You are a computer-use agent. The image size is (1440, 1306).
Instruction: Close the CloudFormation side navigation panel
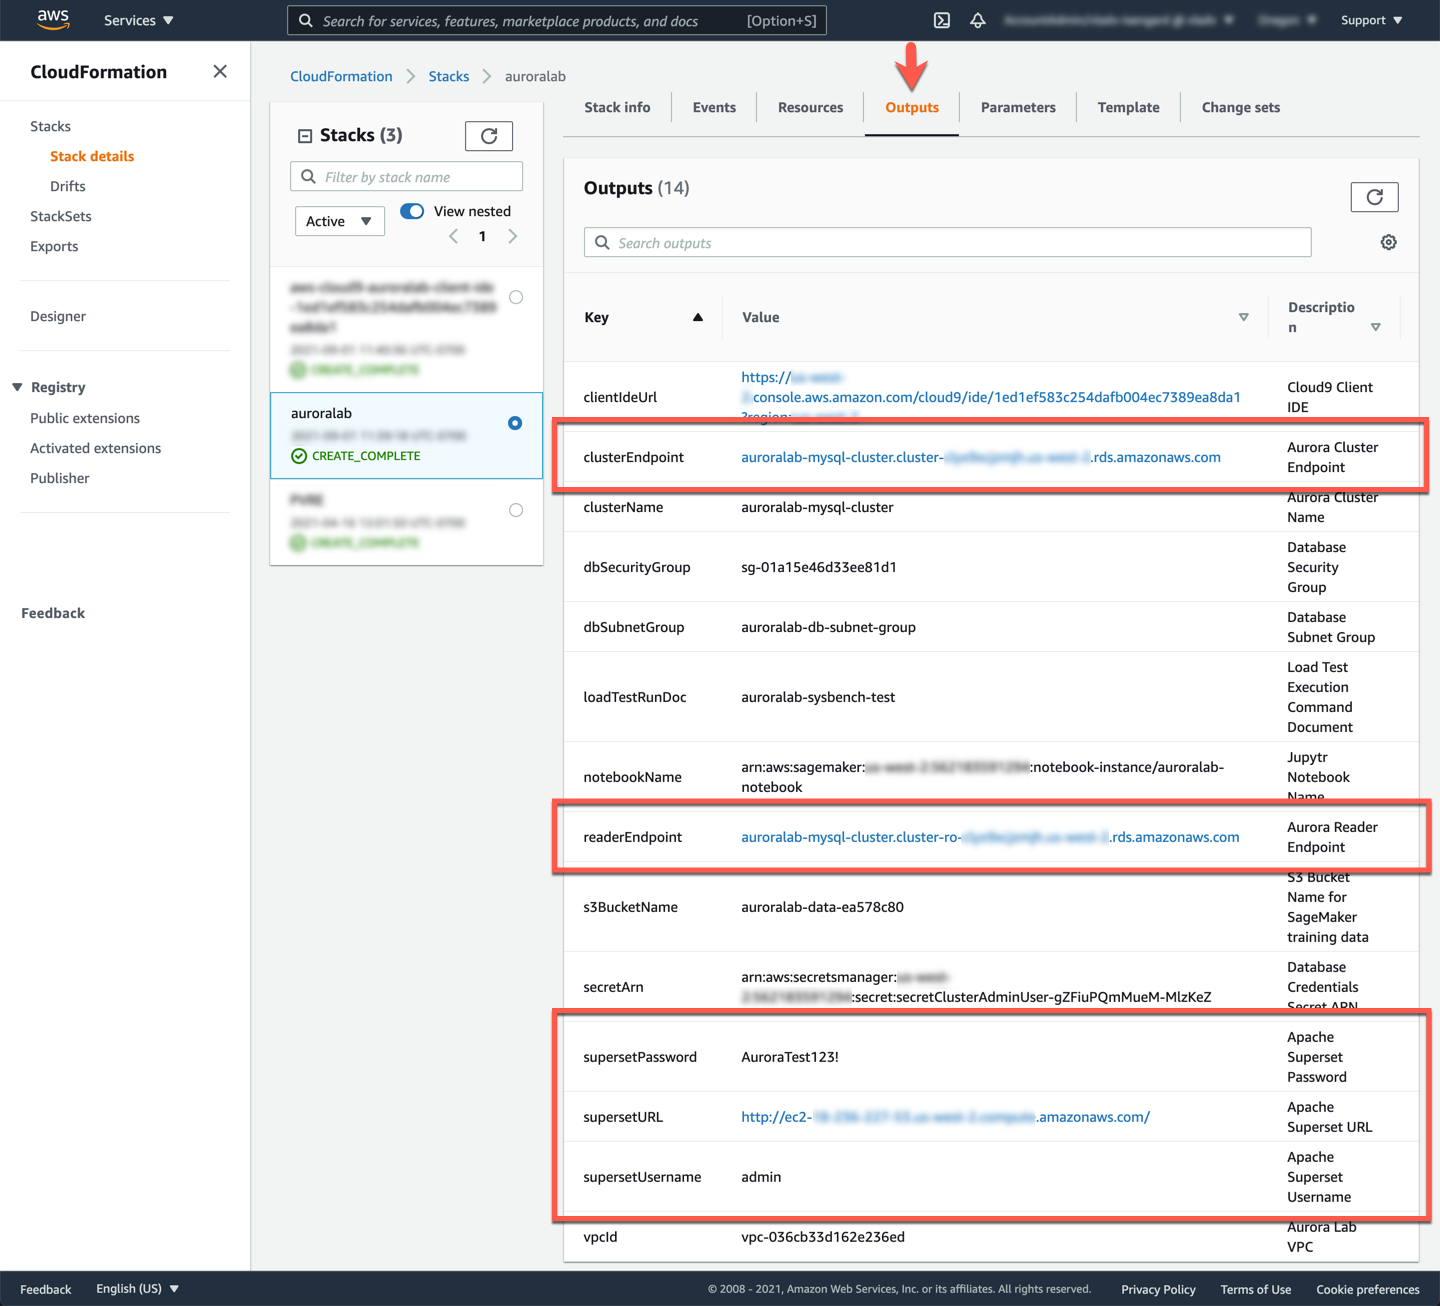[x=220, y=72]
